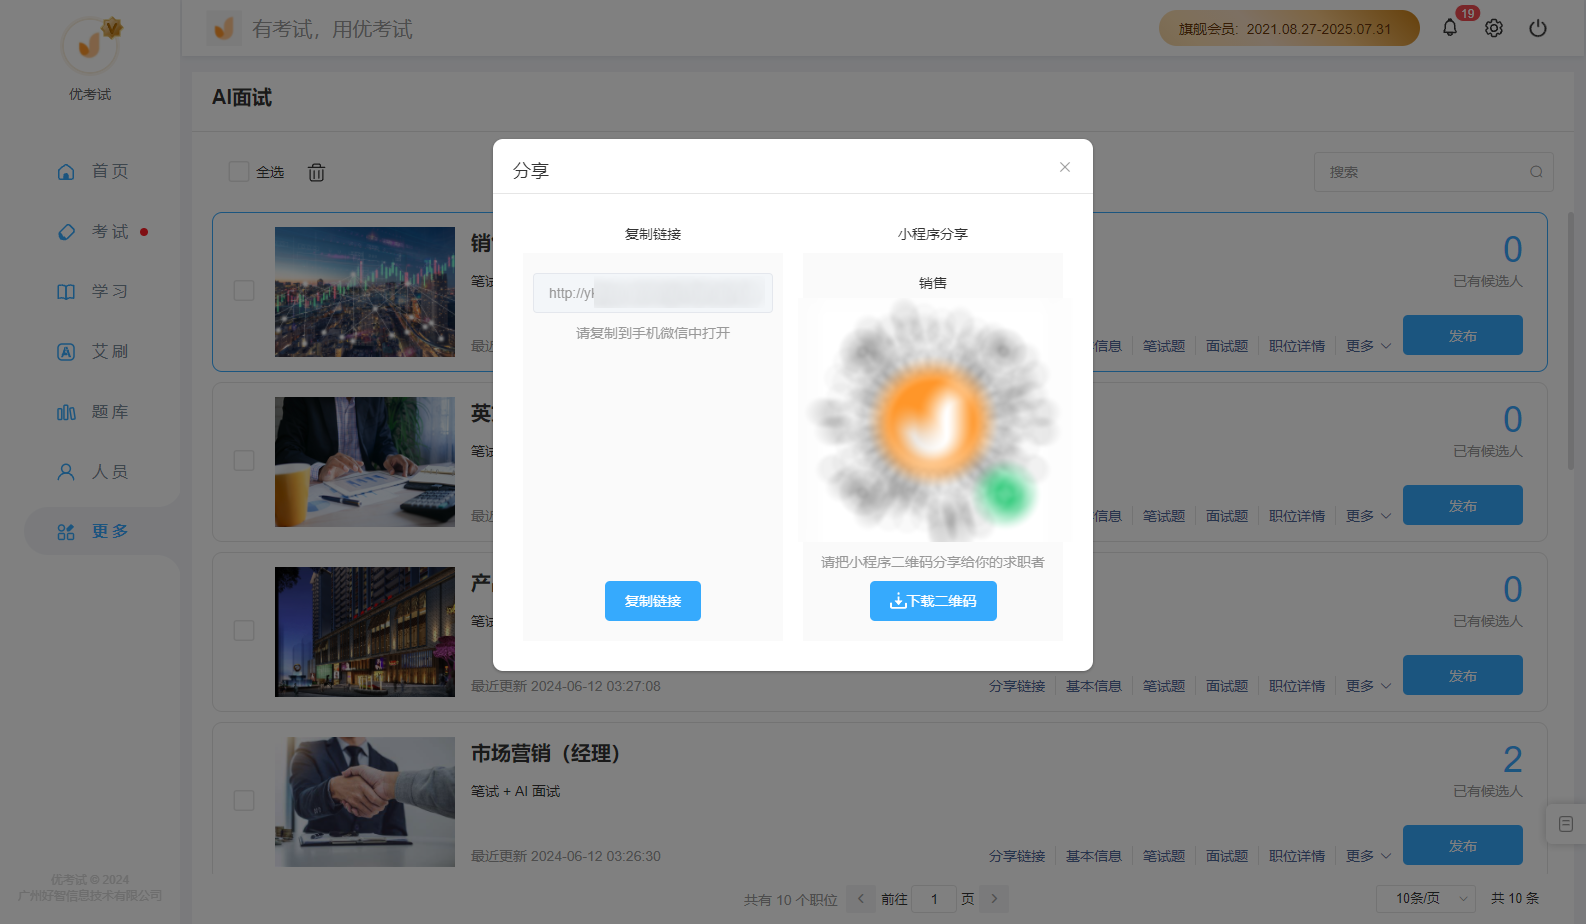Go to 首页 home in sidebar
The width and height of the screenshot is (1586, 924).
coord(92,171)
